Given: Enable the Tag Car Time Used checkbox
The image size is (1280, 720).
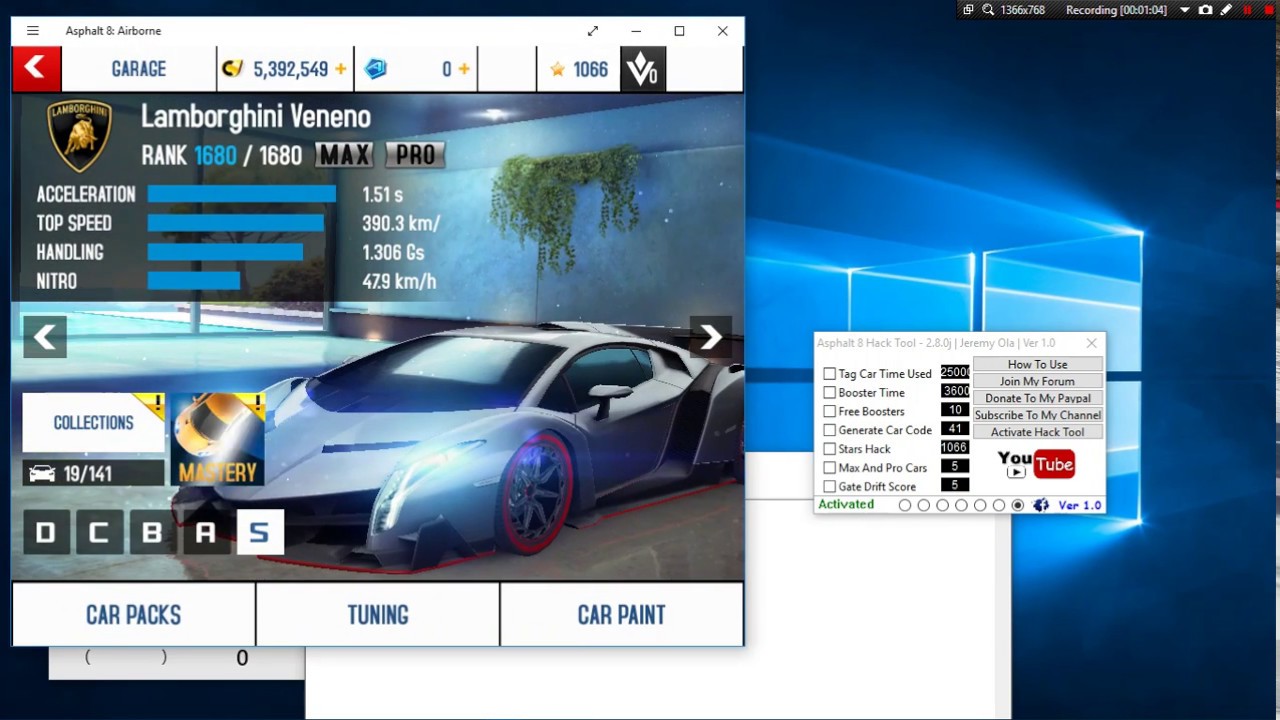Looking at the screenshot, I should (x=829, y=374).
